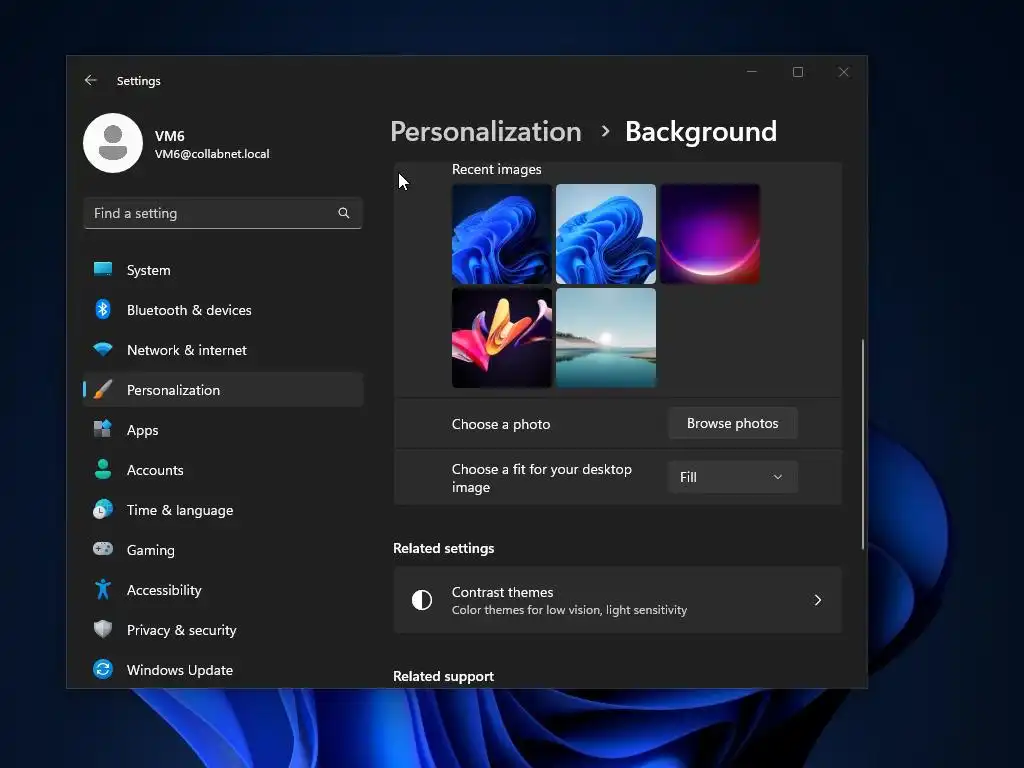
Task: Select the System monitor icon
Action: (103, 269)
